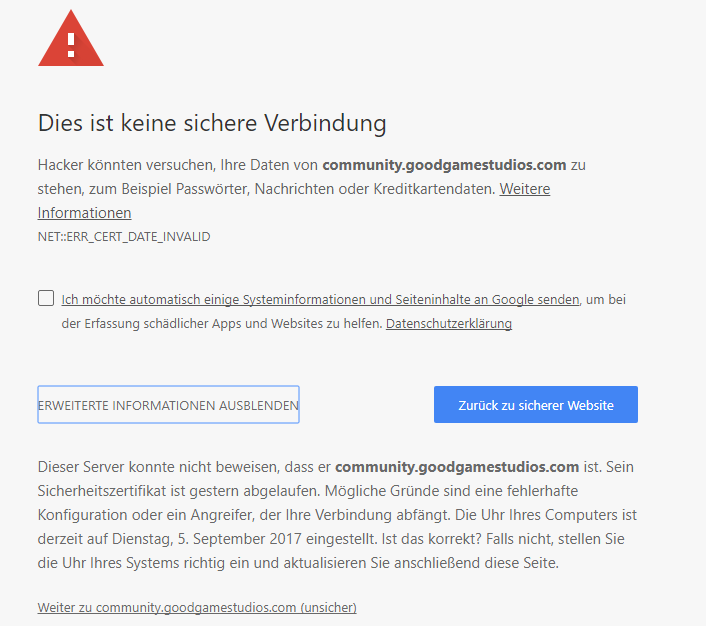Enable the send-system-information-to-Google checkbox
This screenshot has width=706, height=626.
[x=46, y=298]
